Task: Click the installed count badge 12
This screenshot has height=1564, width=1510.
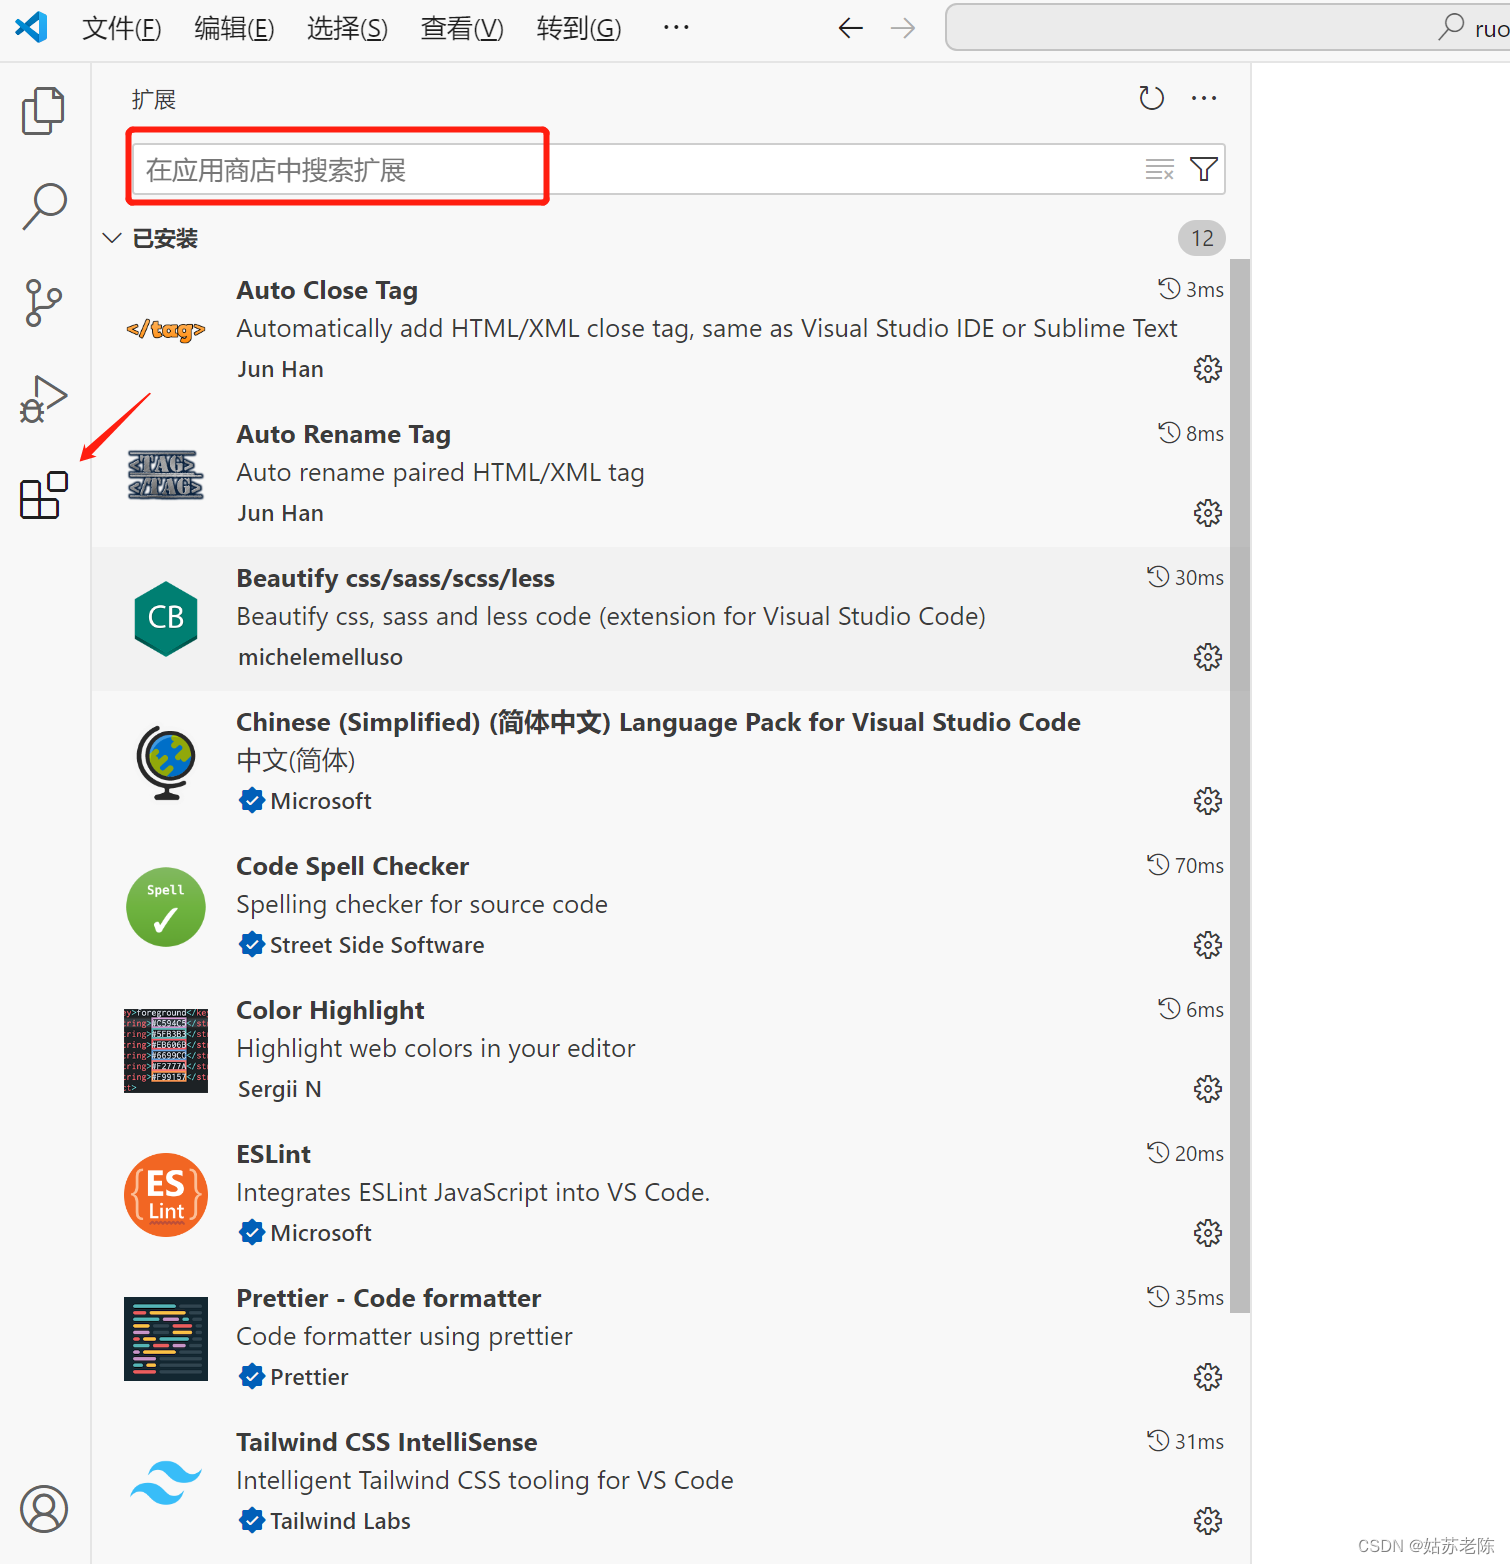Action: coord(1202,238)
